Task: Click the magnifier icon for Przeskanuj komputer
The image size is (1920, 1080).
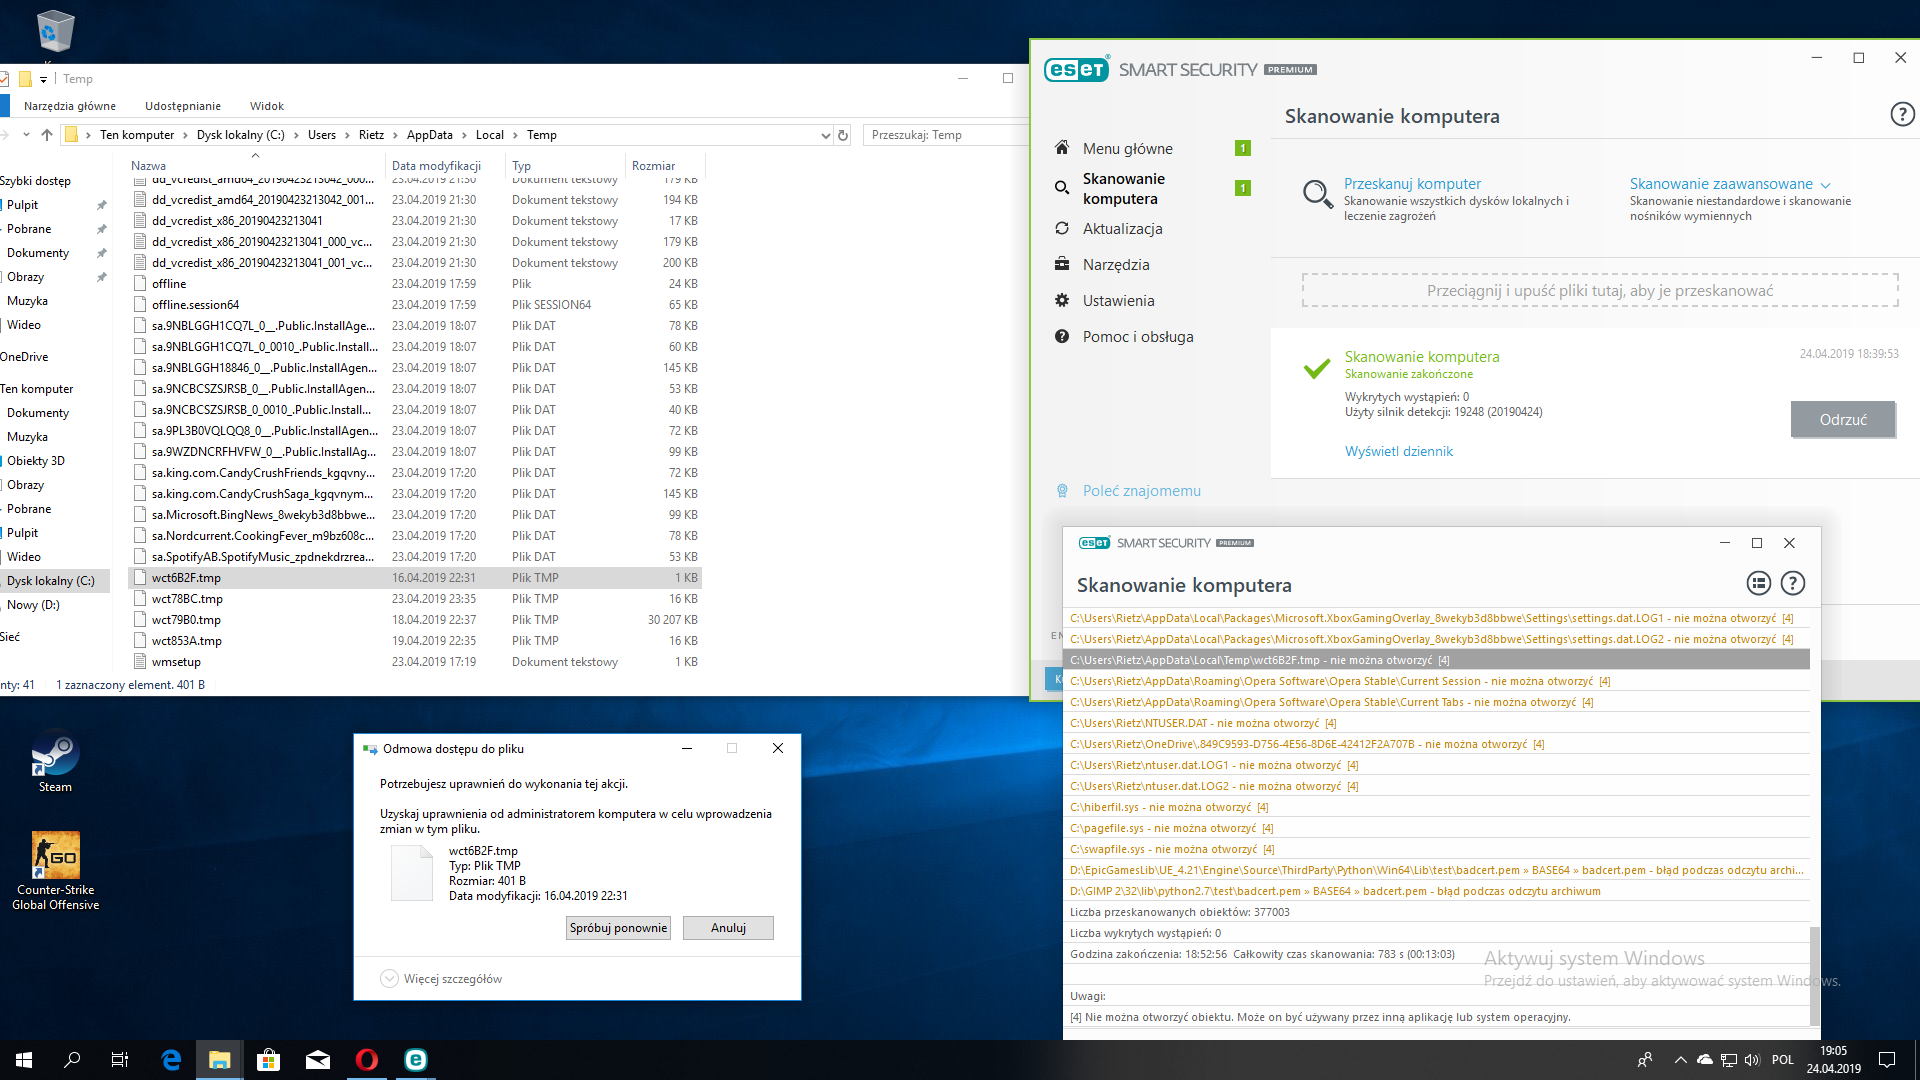Action: point(1317,194)
